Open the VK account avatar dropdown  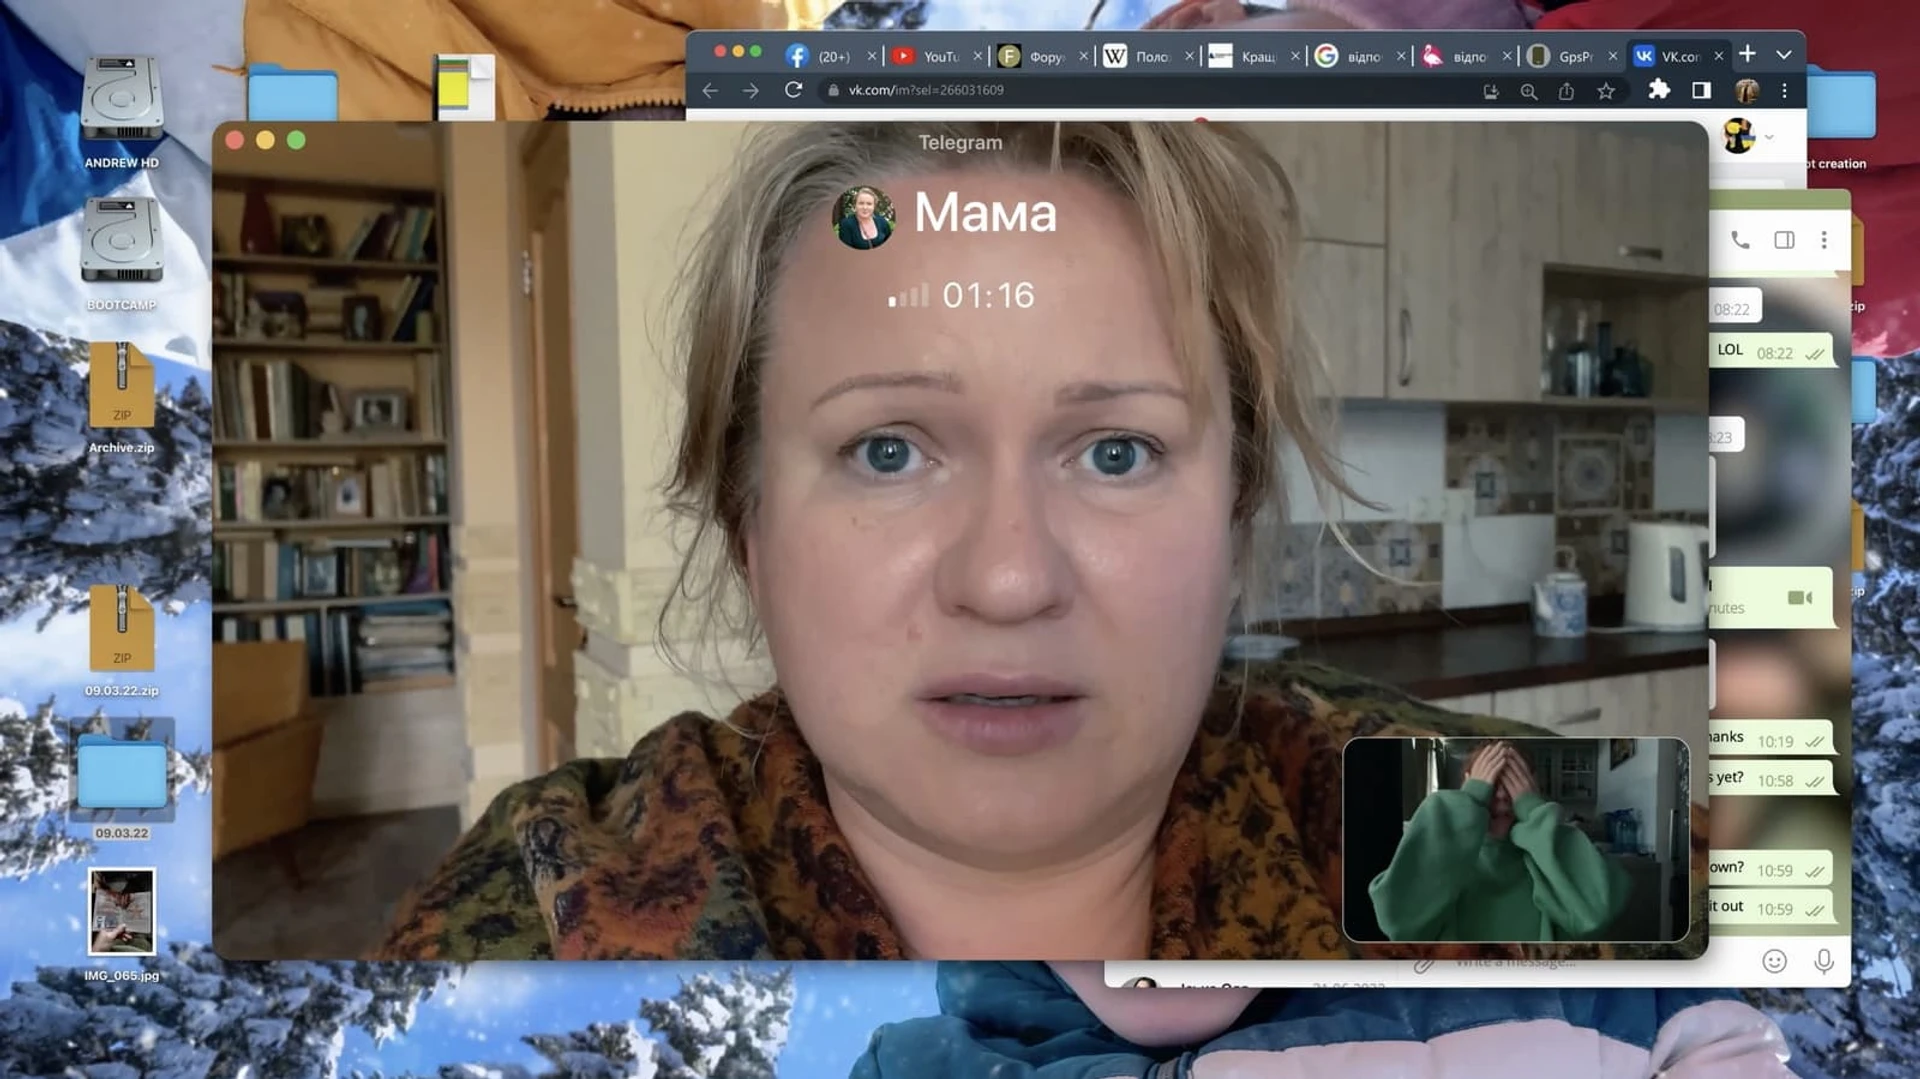[1747, 135]
